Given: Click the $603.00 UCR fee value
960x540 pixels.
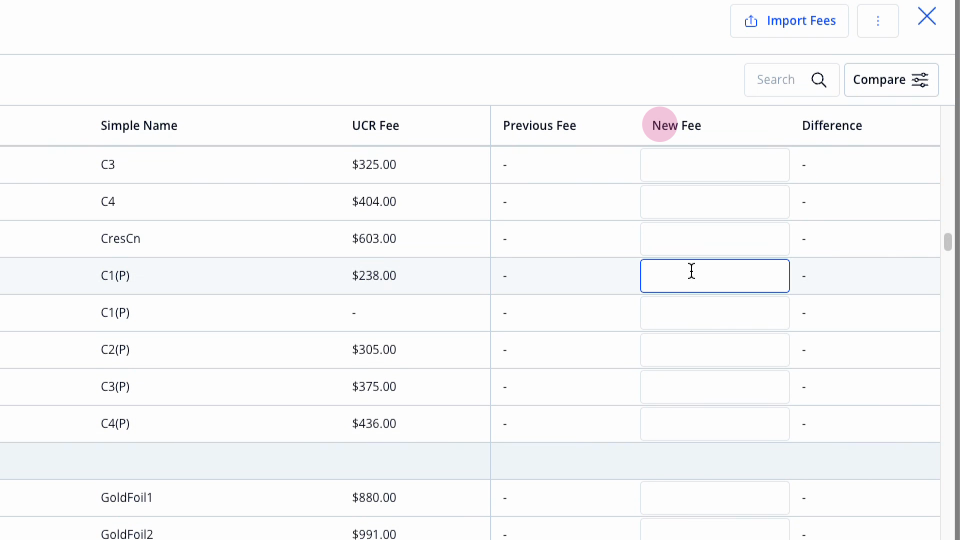Looking at the screenshot, I should (374, 239).
